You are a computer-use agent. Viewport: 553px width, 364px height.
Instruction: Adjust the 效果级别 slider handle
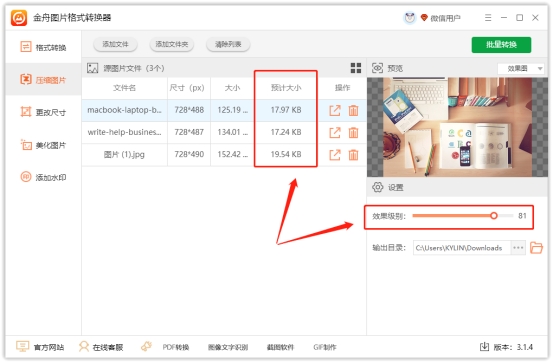click(494, 216)
